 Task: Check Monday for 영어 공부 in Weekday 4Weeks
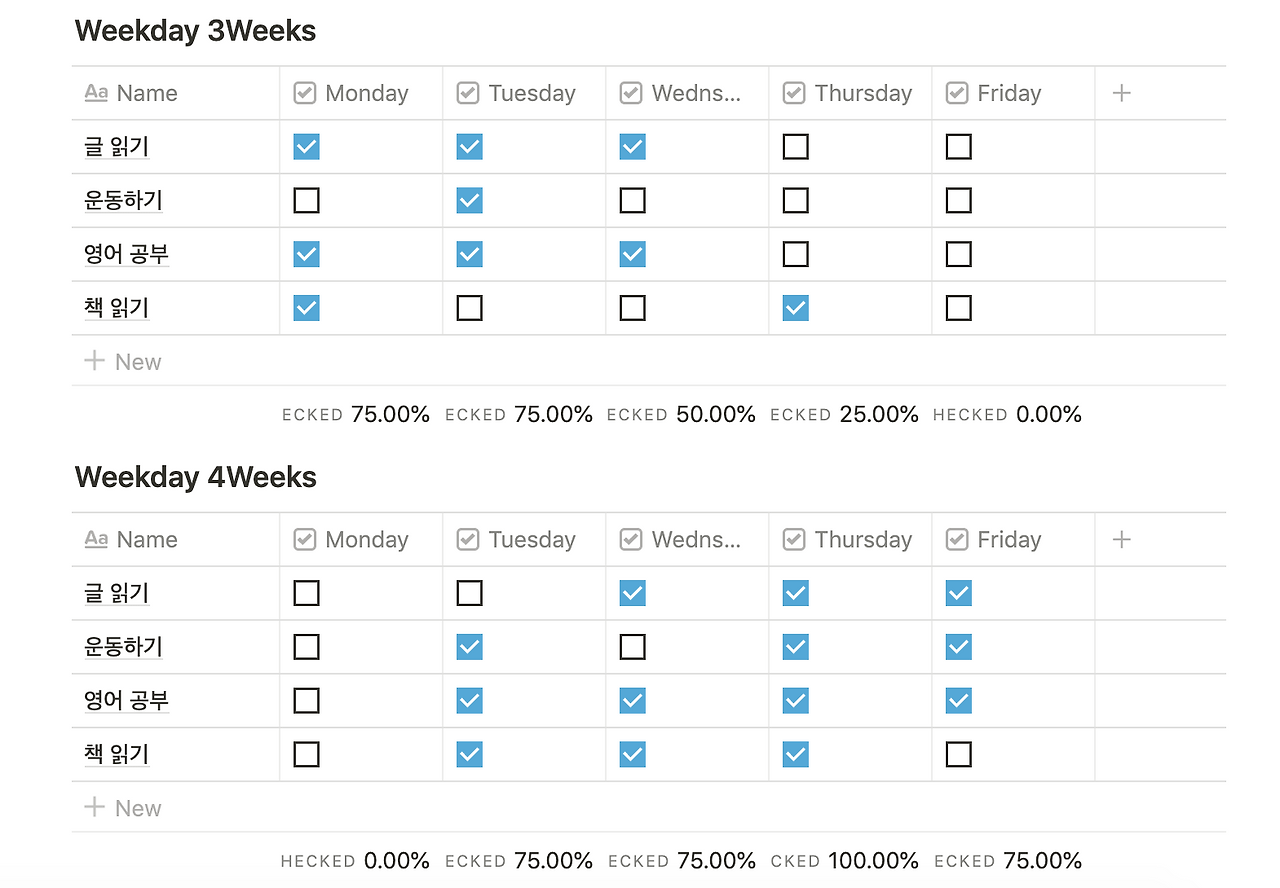tap(306, 700)
